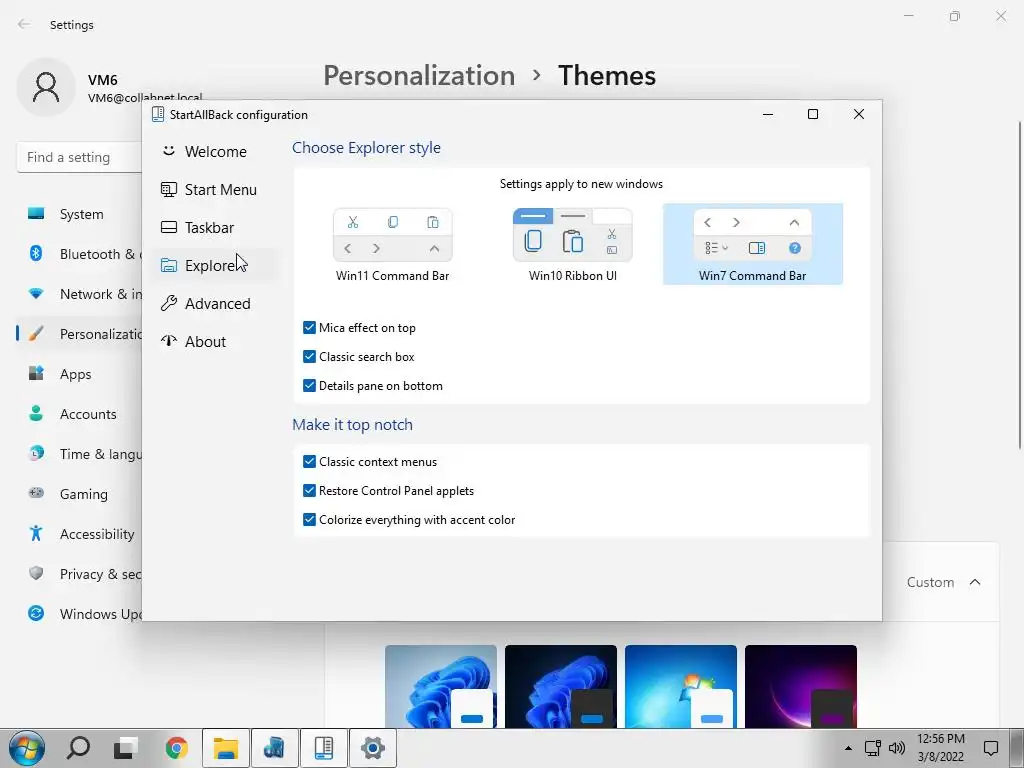Open Bluetooth settings in Settings sidebar
This screenshot has height=768, width=1024.
[x=78, y=254]
